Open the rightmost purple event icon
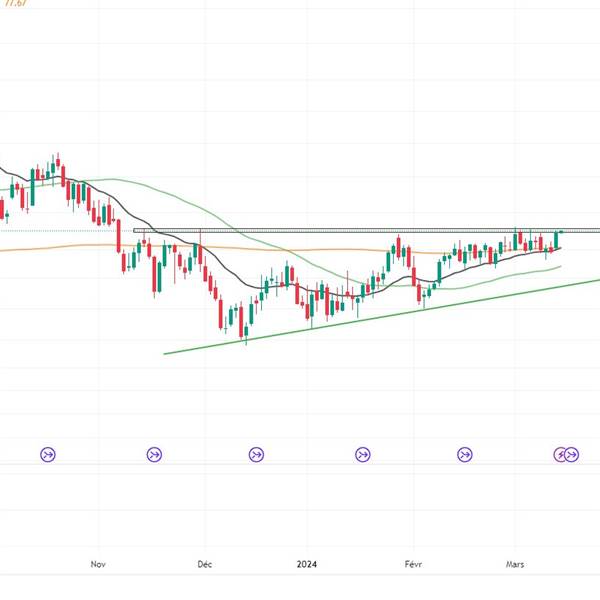Image resolution: width=600 pixels, height=600 pixels. [572, 455]
